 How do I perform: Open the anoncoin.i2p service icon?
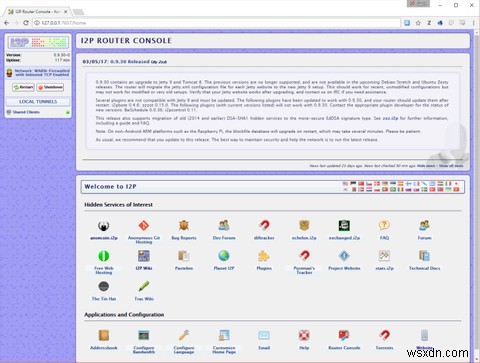(104, 226)
